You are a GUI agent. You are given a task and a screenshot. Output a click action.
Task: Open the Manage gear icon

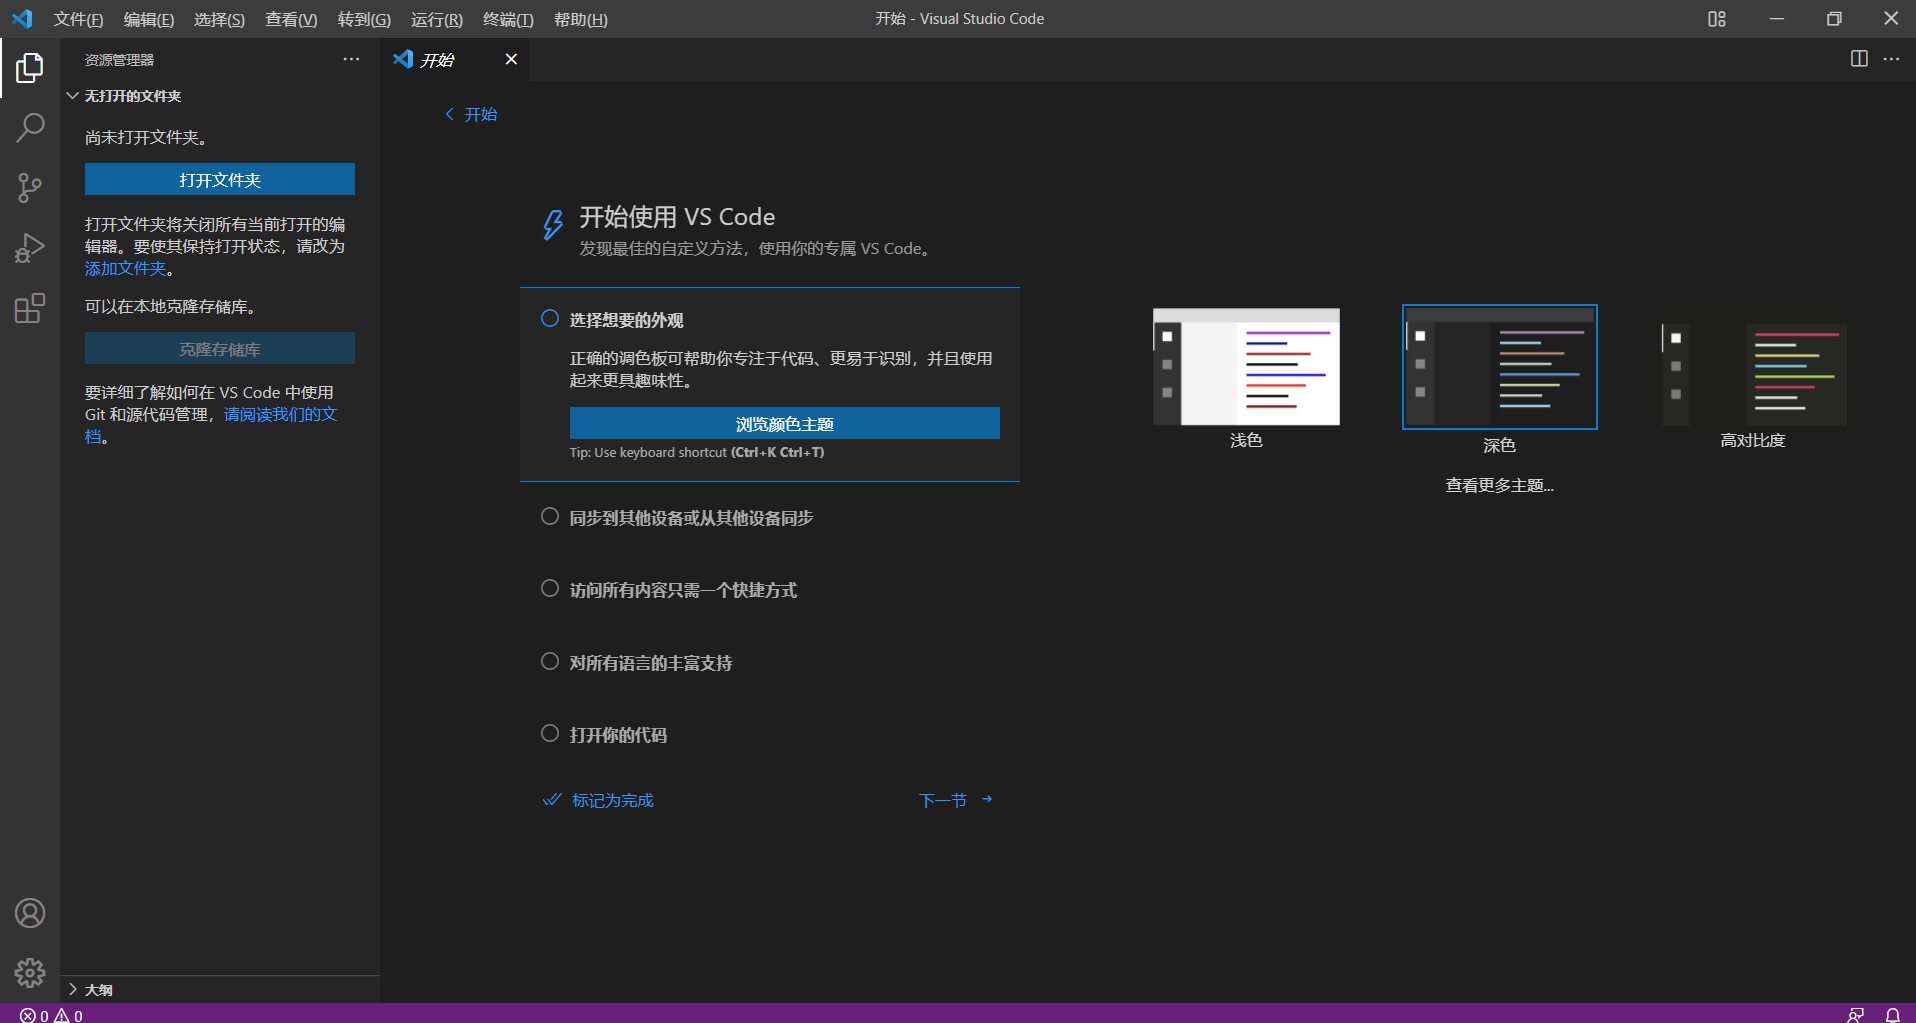click(30, 973)
